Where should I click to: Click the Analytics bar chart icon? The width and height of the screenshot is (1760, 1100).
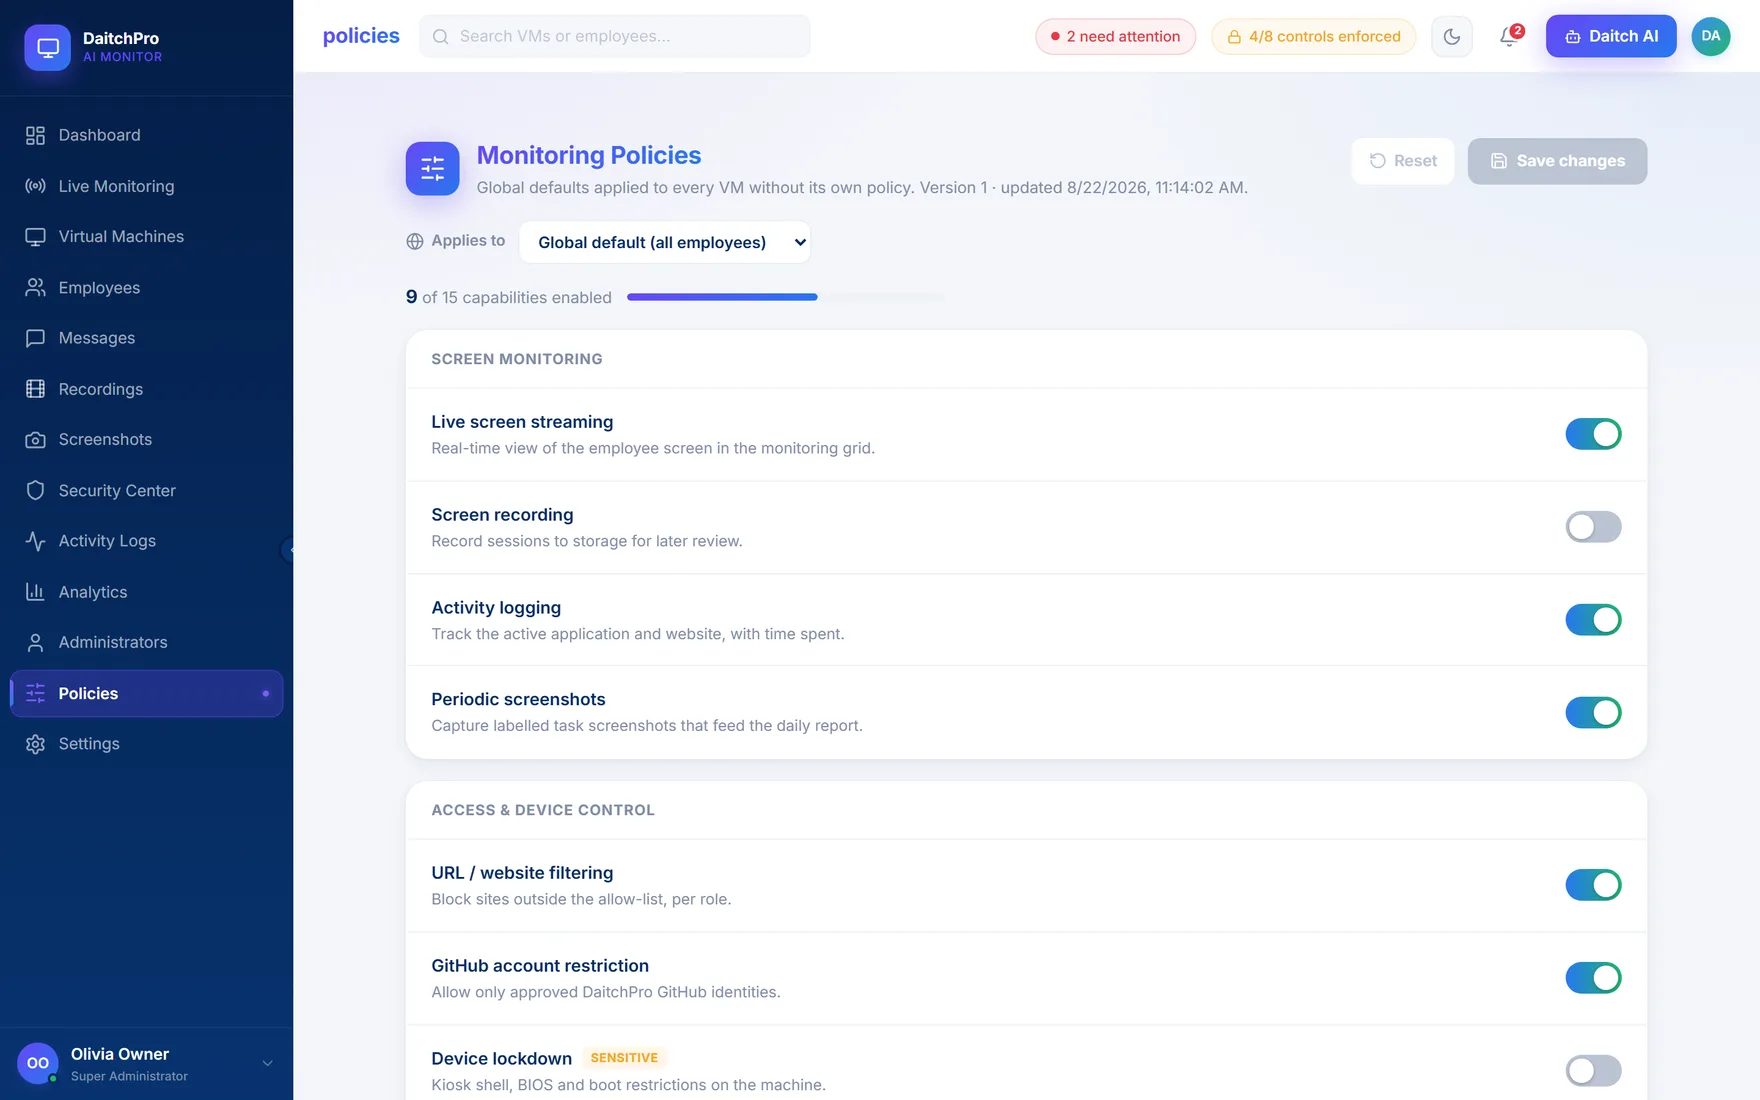(35, 592)
